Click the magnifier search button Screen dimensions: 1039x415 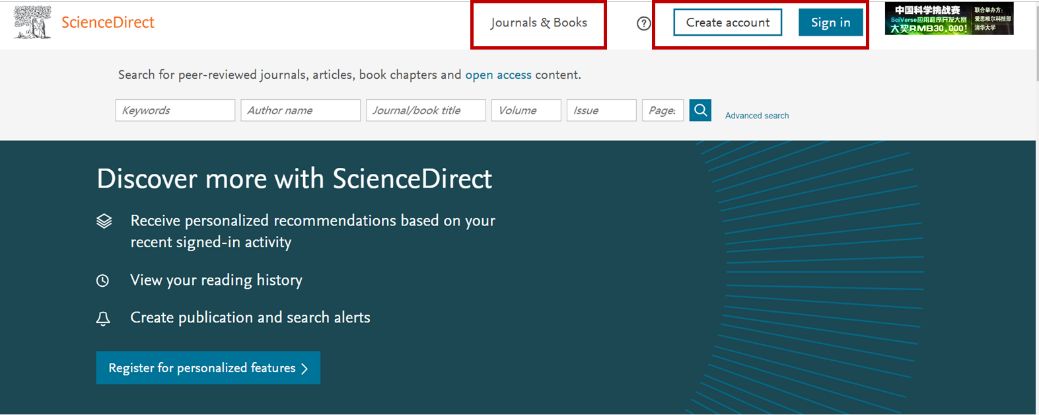tap(701, 110)
